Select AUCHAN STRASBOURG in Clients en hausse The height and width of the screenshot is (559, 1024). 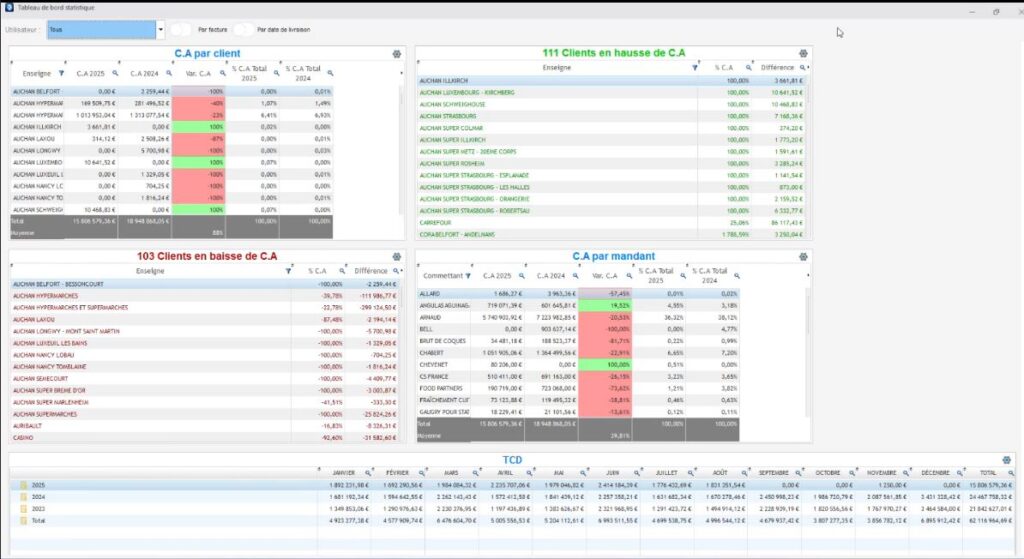coord(611,116)
